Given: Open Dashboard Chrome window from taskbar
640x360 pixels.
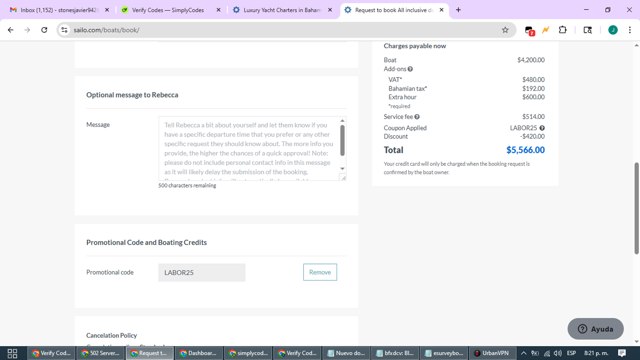Looking at the screenshot, I should (x=199, y=353).
